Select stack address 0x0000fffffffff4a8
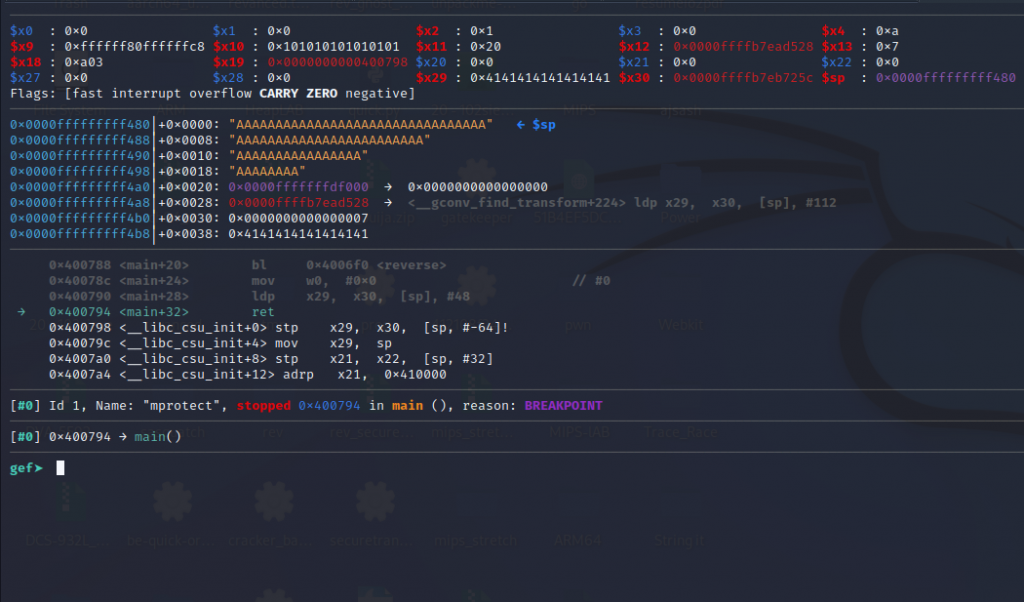 point(80,202)
